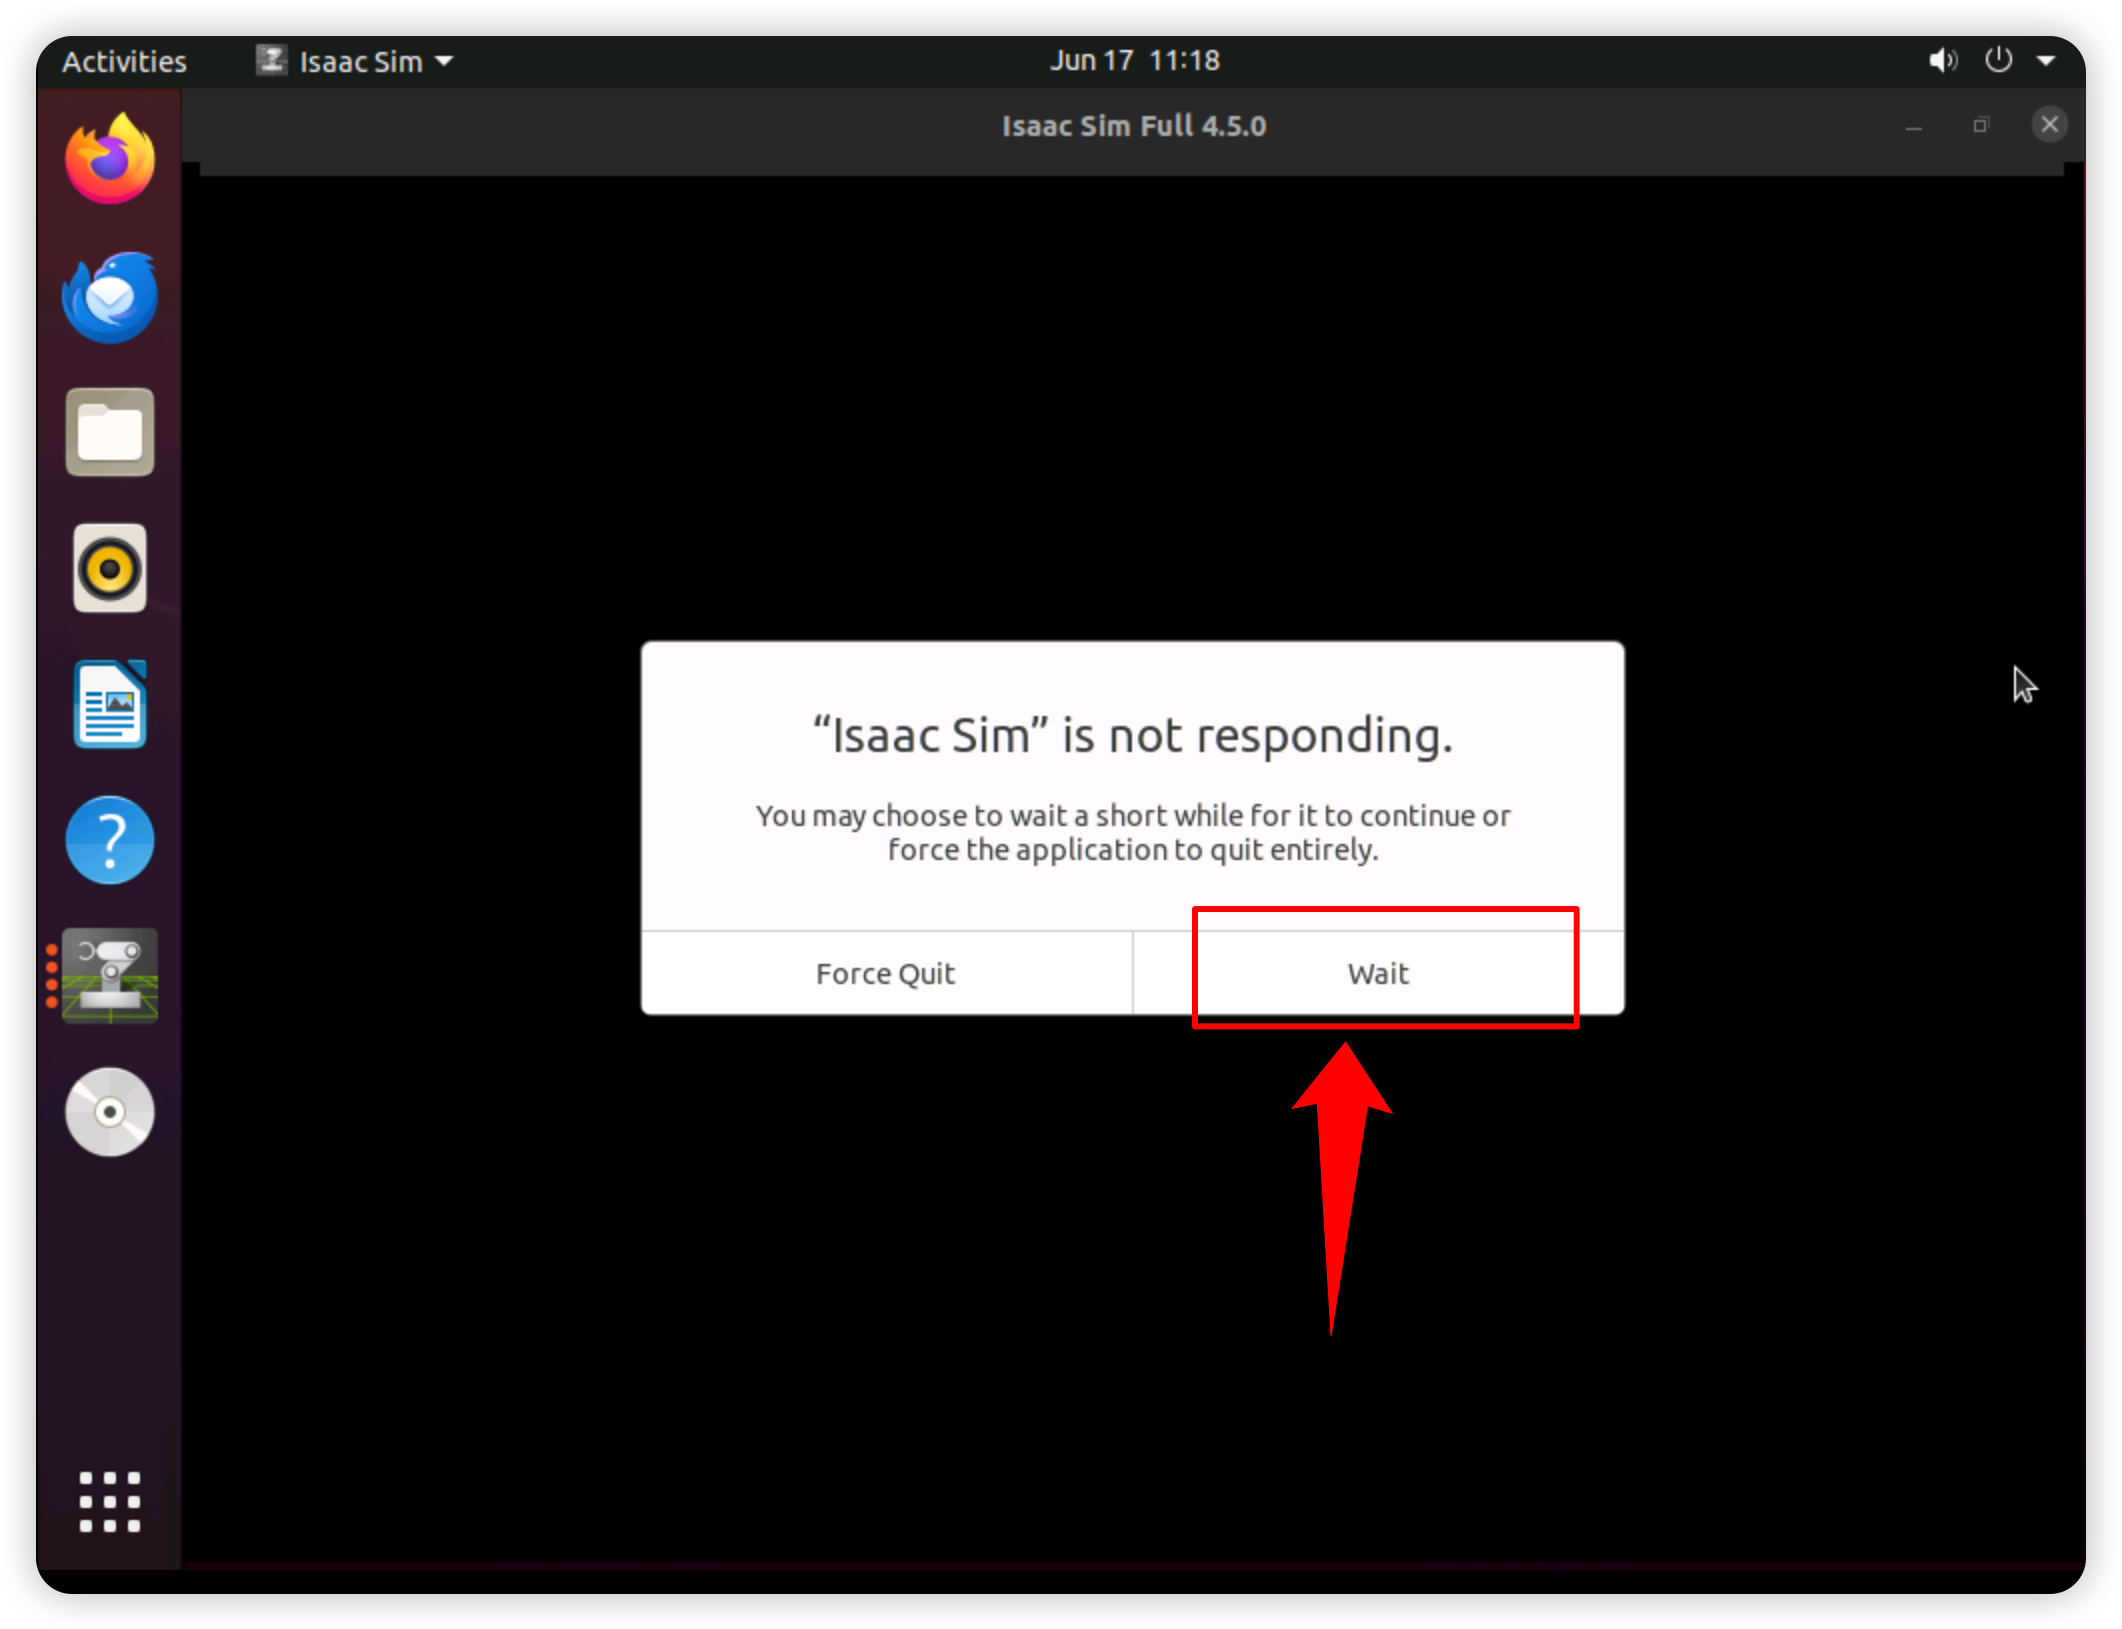Click the "is not responding" heading
This screenshot has width=2122, height=1629.
[x=1132, y=735]
